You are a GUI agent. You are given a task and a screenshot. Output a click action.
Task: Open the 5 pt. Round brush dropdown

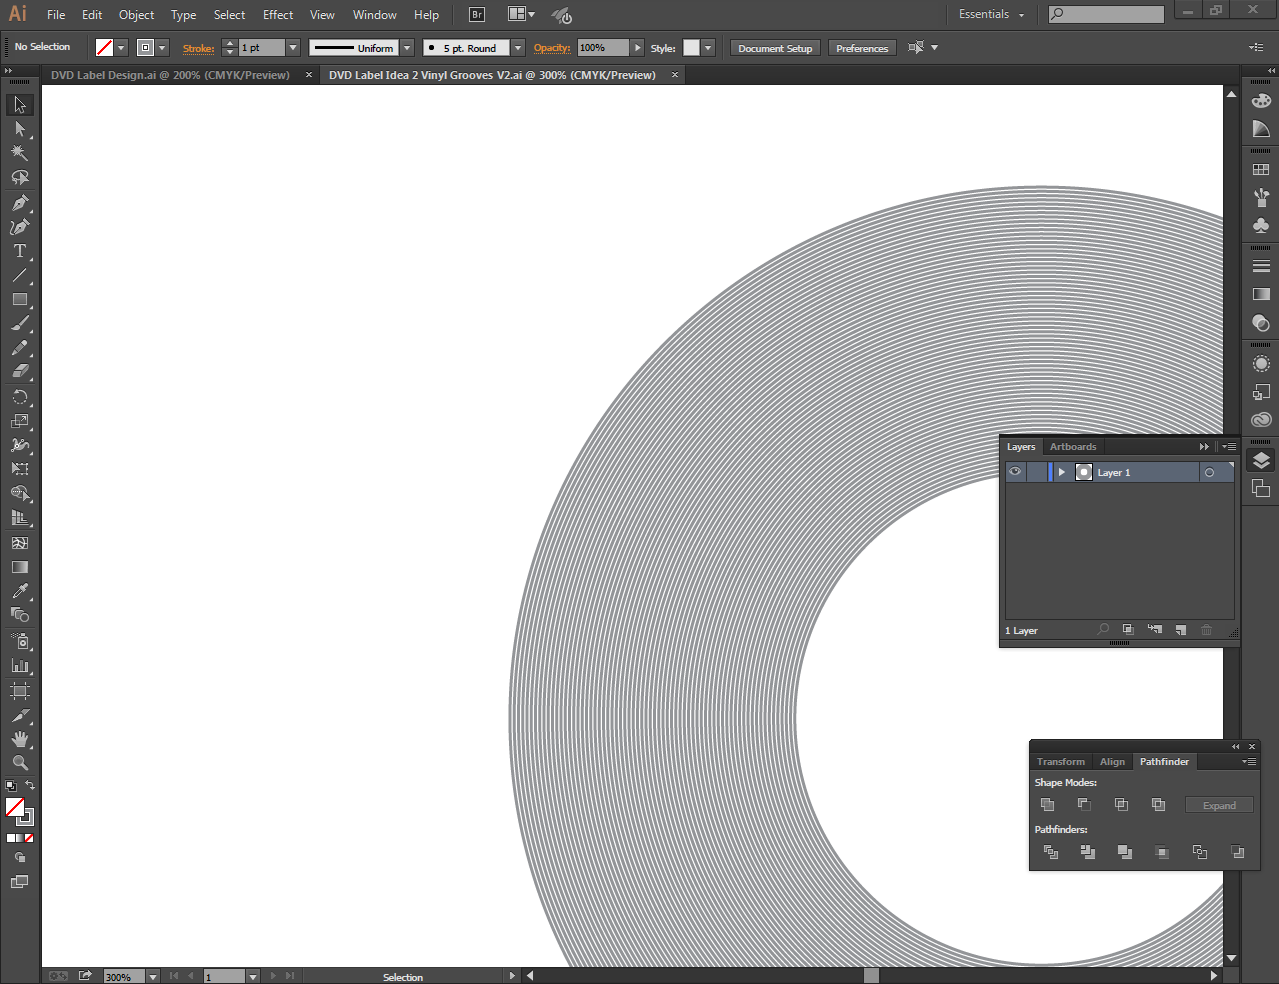[518, 48]
